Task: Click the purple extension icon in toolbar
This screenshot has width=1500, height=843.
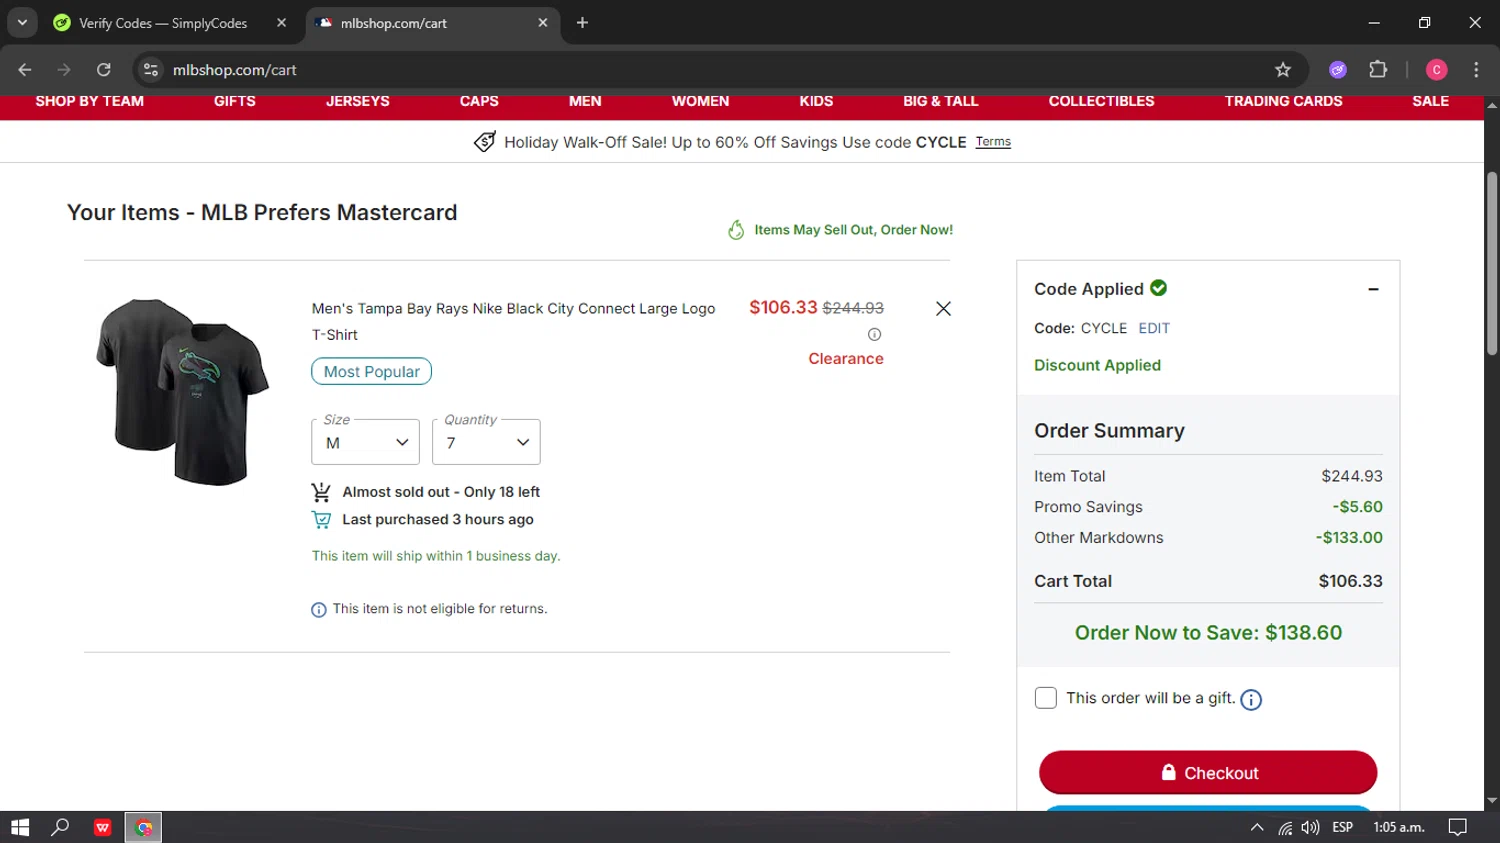Action: 1338,70
